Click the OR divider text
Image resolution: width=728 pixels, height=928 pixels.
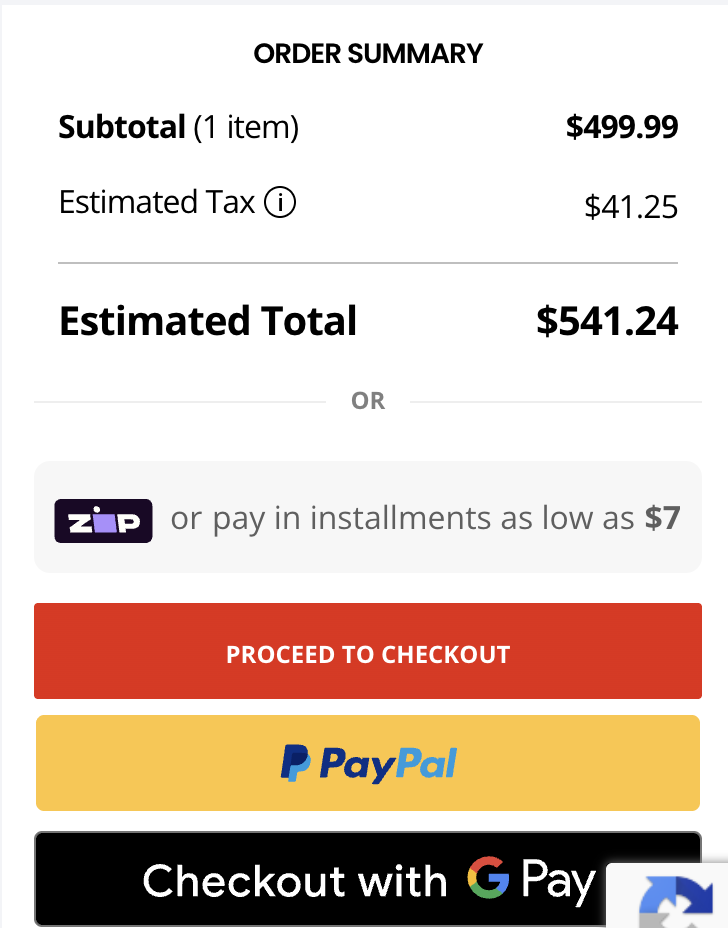point(368,401)
